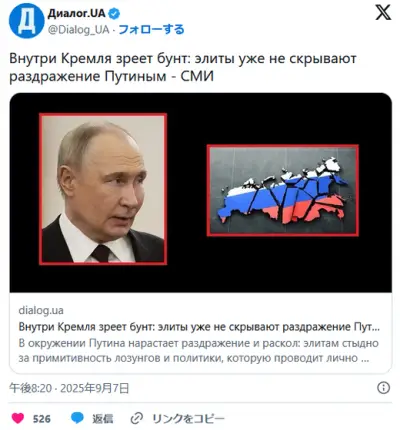The image size is (400, 430).
Task: Click the copy link chain icon
Action: point(137,418)
